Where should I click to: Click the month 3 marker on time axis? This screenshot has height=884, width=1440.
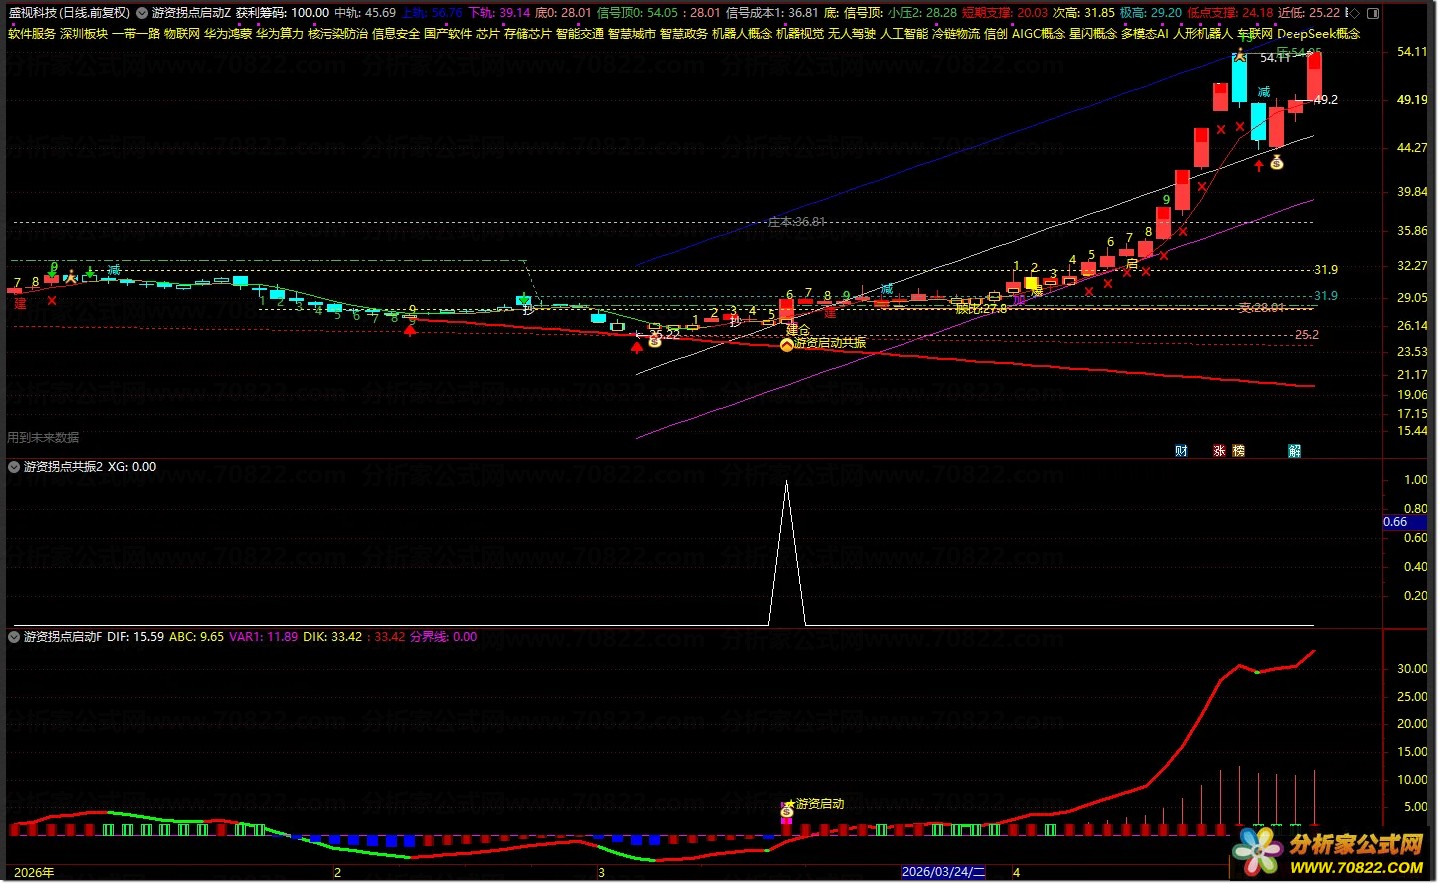point(601,872)
